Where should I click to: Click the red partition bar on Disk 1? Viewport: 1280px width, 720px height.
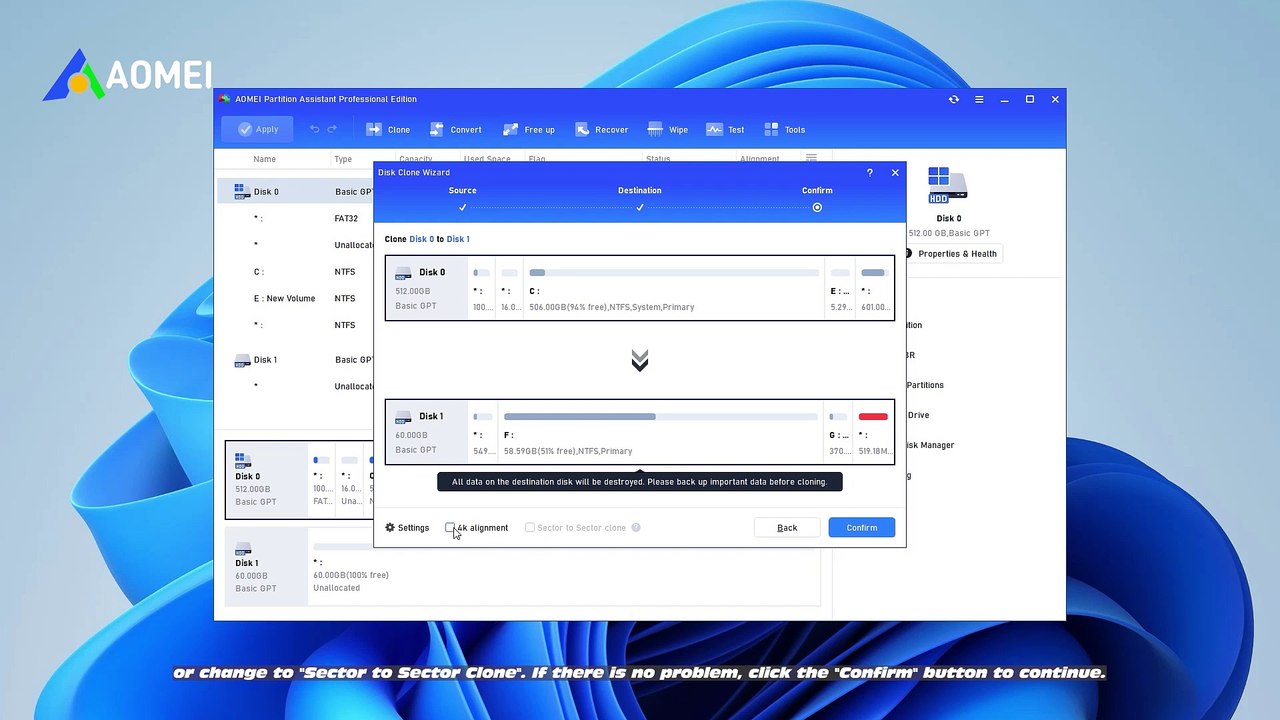(873, 416)
